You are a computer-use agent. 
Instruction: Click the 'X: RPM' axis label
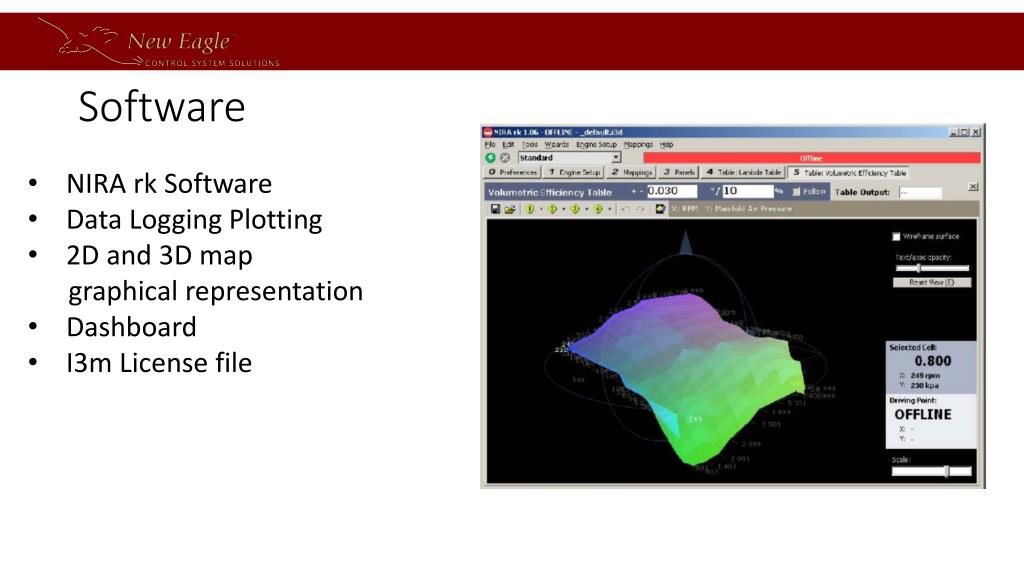pos(684,209)
